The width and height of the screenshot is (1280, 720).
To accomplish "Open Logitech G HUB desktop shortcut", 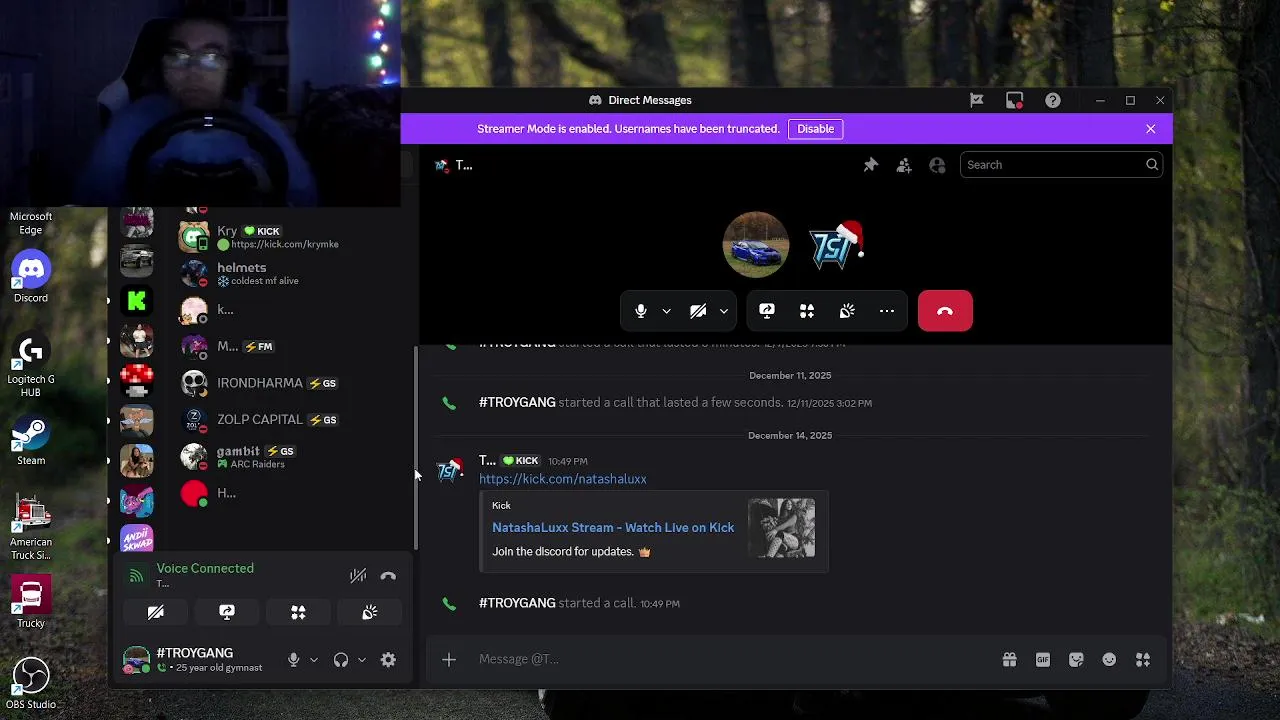I will pos(31,366).
